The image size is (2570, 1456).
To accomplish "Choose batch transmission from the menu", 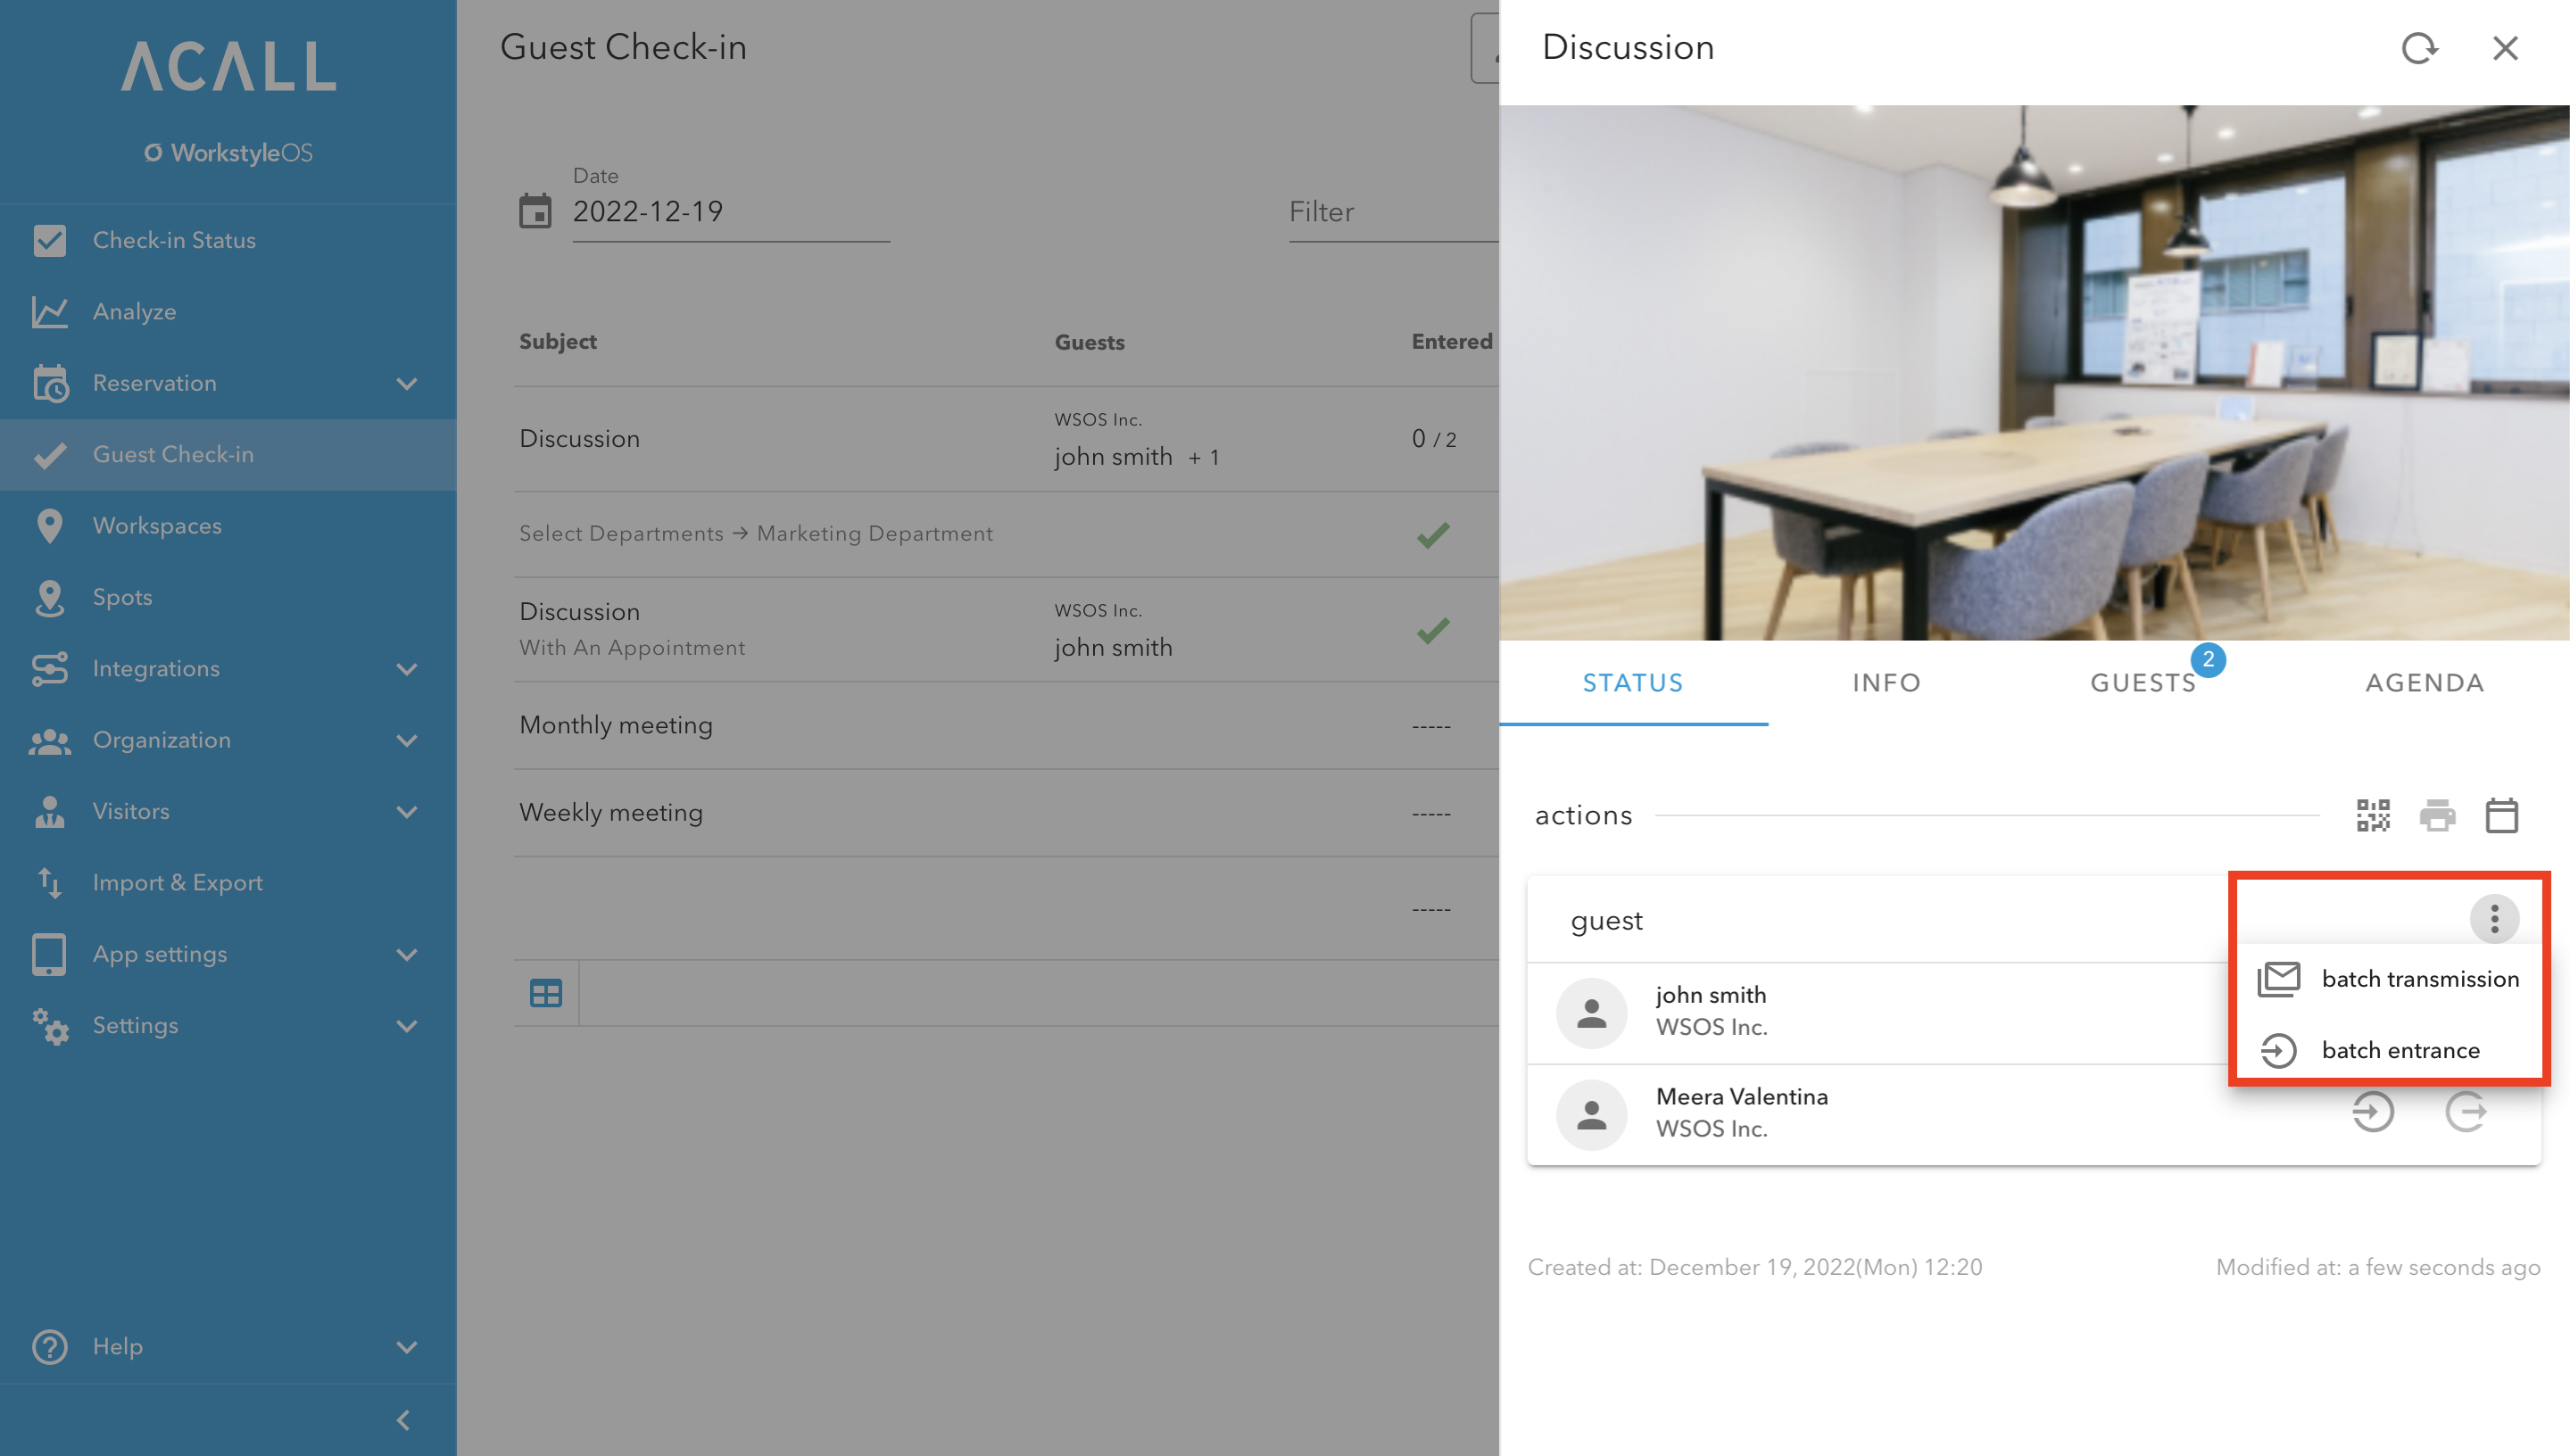I will 2388,979.
